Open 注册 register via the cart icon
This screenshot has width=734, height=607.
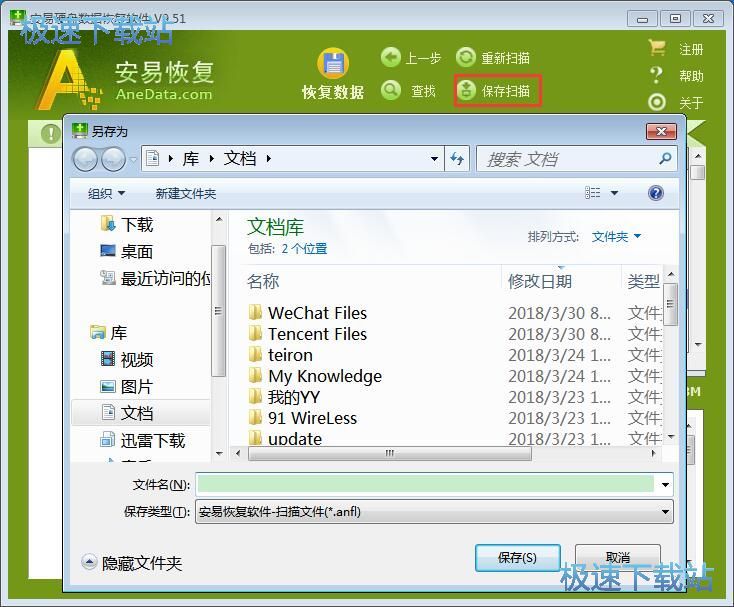pos(657,48)
